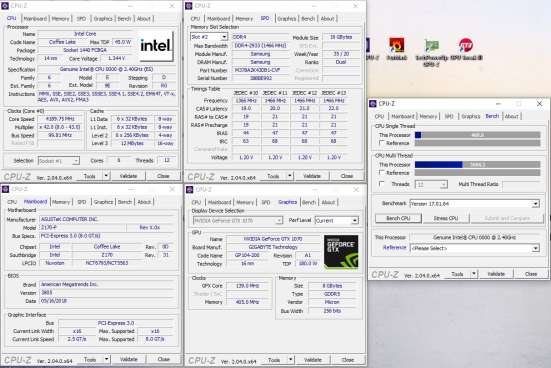Click the Stress CPU button

tap(446, 218)
